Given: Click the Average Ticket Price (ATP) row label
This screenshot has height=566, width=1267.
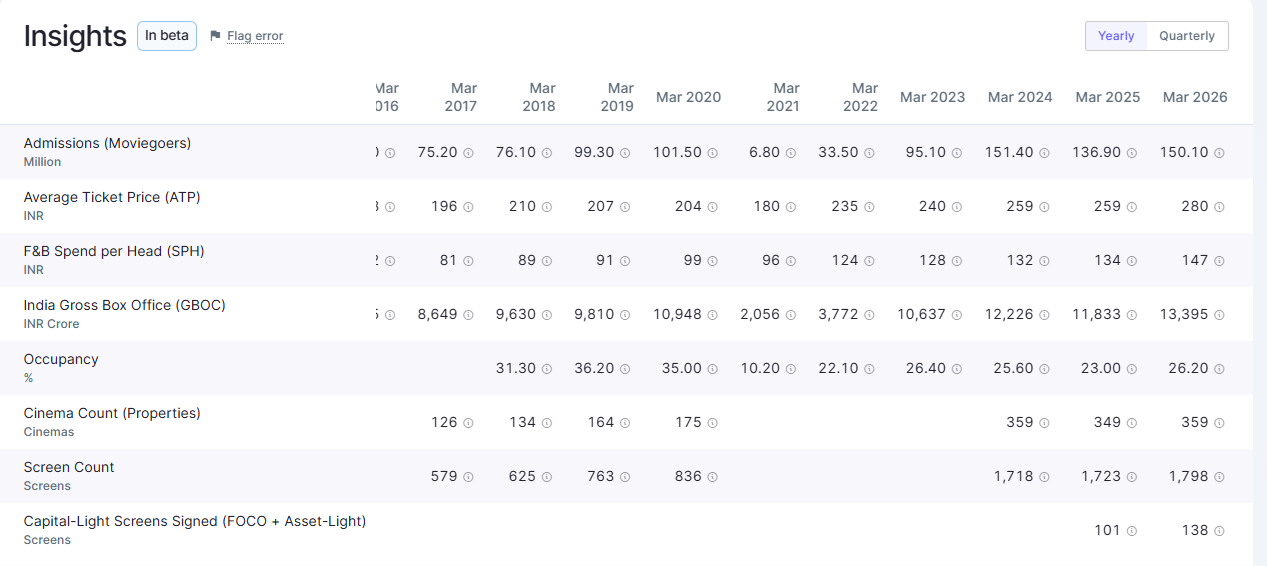Looking at the screenshot, I should (x=112, y=197).
